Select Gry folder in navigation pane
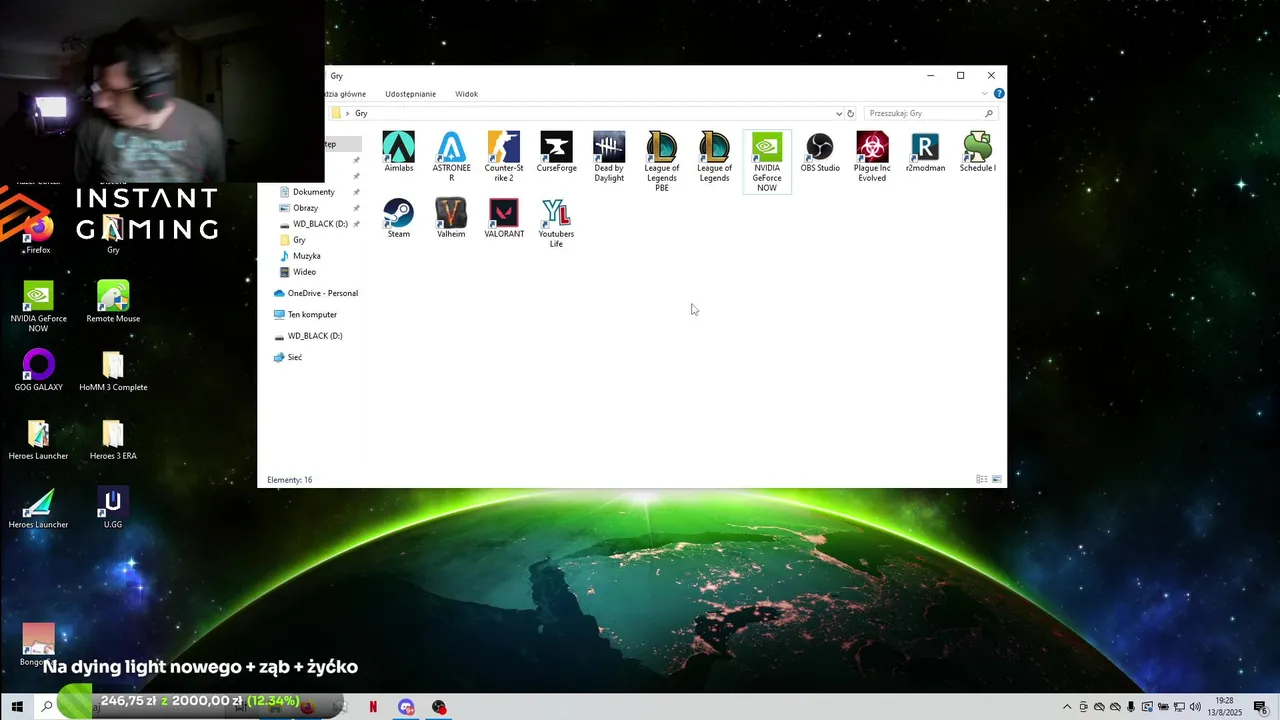1280x720 pixels. (x=298, y=240)
